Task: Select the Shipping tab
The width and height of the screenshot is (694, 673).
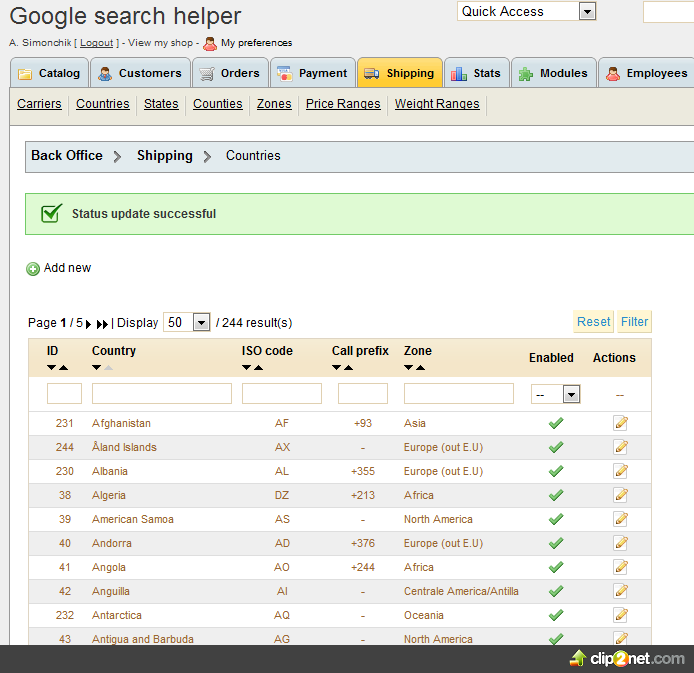Action: (x=400, y=73)
